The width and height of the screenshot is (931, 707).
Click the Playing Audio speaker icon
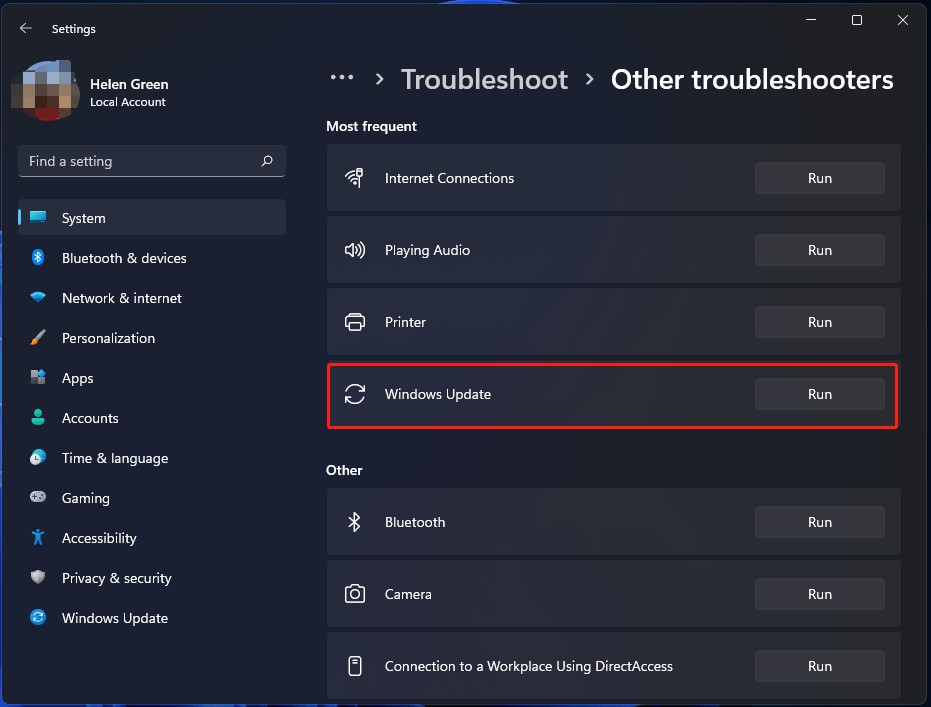tap(354, 250)
